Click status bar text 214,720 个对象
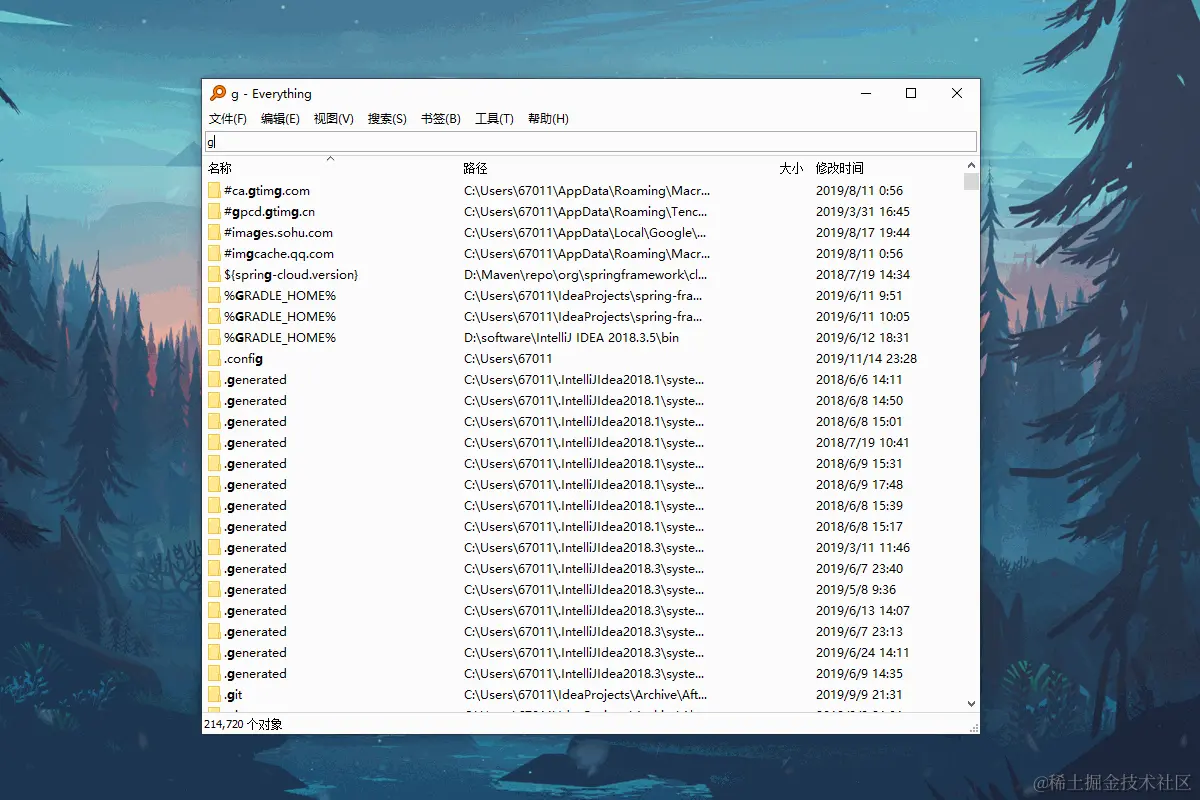Screen dimensions: 1200x800 pyautogui.click(x=243, y=723)
